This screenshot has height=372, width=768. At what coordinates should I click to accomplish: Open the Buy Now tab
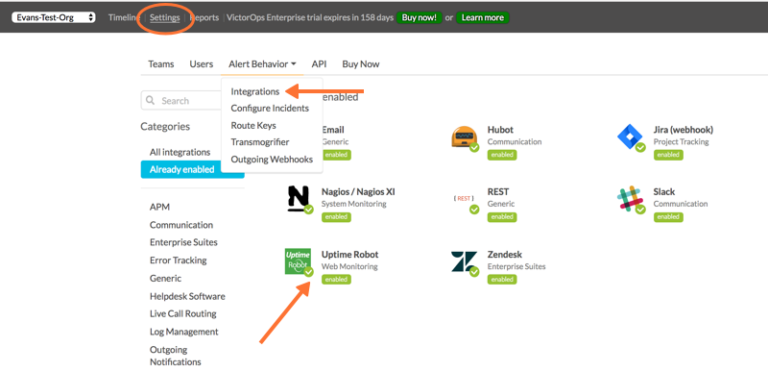point(360,64)
